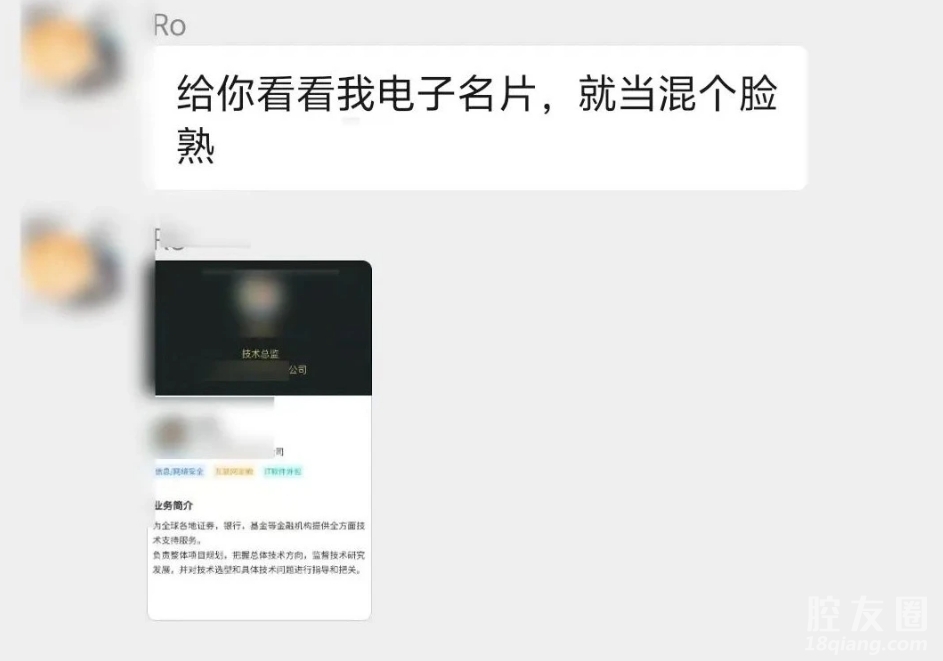Select the green IT软件外包 tag
Screen dimensions: 943x661
click(283, 472)
